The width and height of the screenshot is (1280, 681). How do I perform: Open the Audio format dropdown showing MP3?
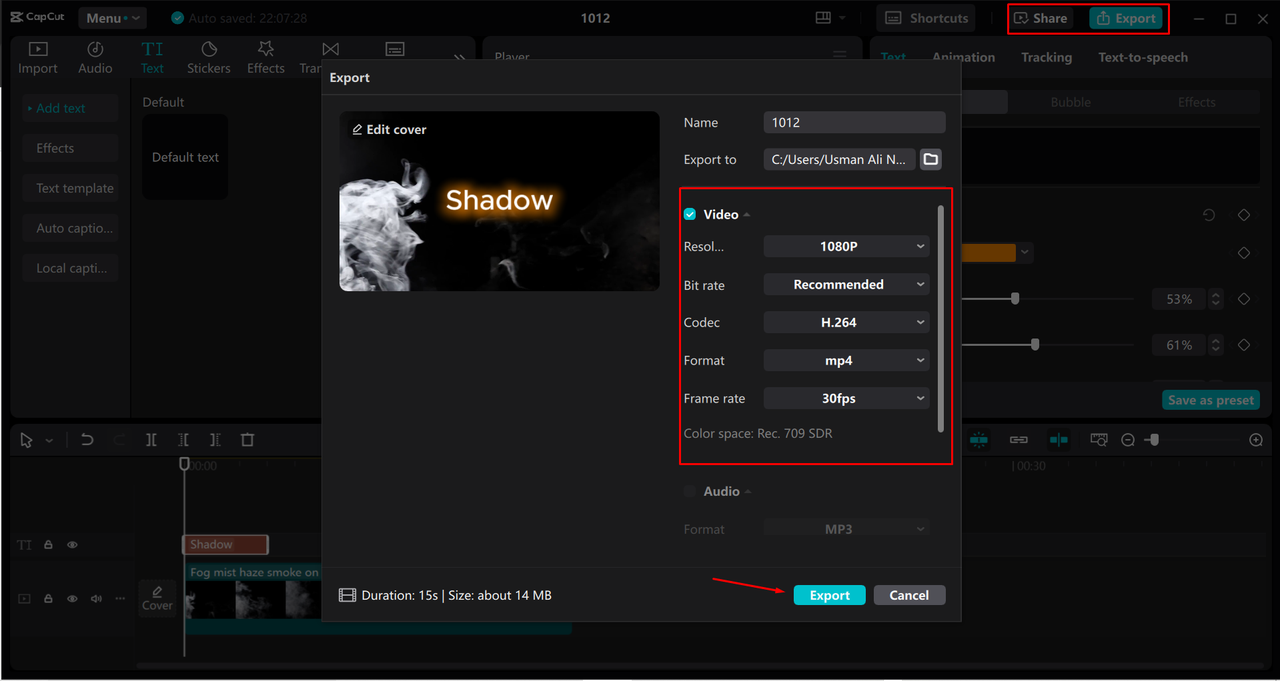[x=847, y=529]
